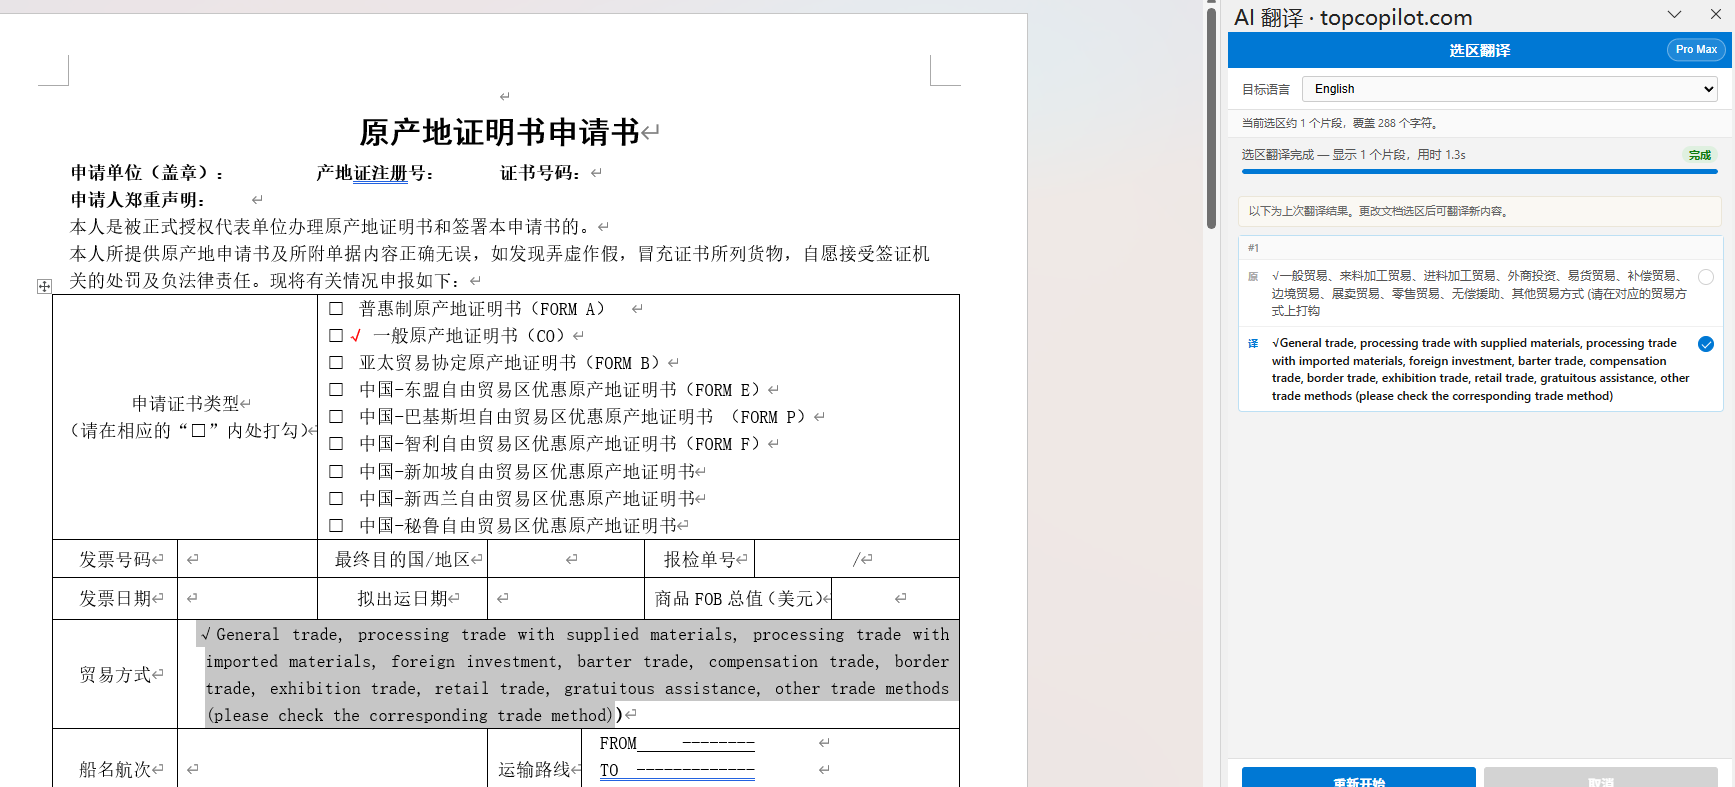Click the 证书号码 label

click(540, 173)
